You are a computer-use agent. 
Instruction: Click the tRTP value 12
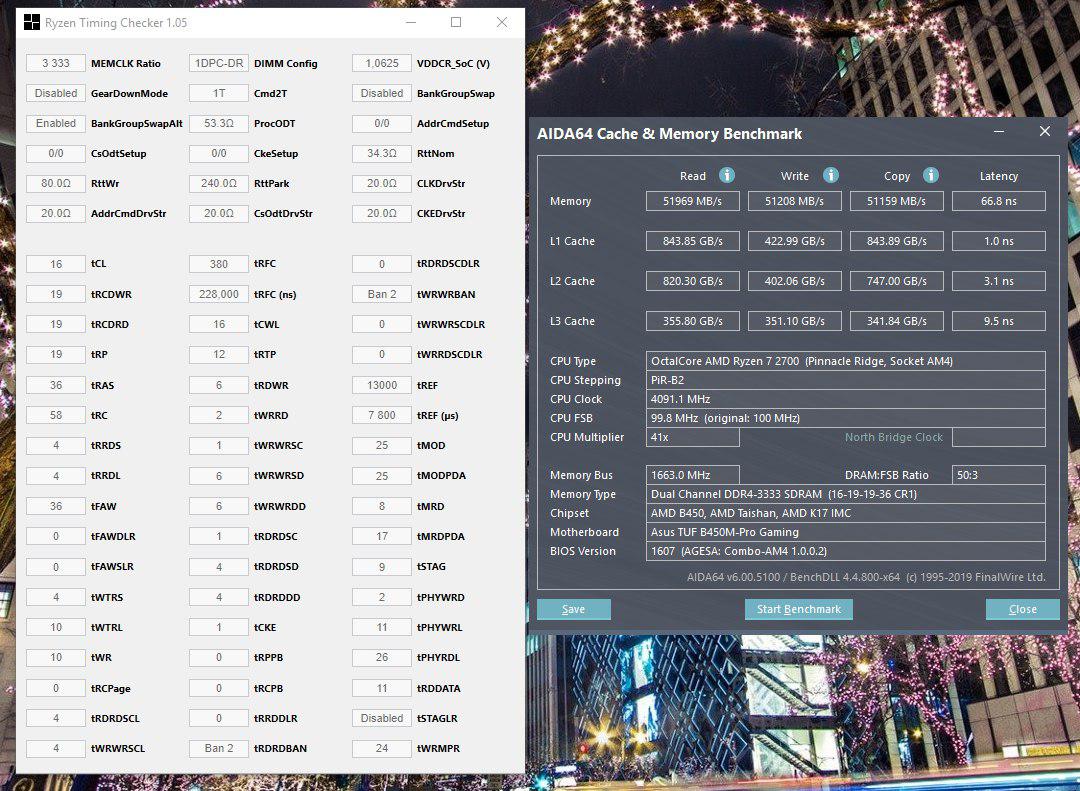[x=219, y=354]
